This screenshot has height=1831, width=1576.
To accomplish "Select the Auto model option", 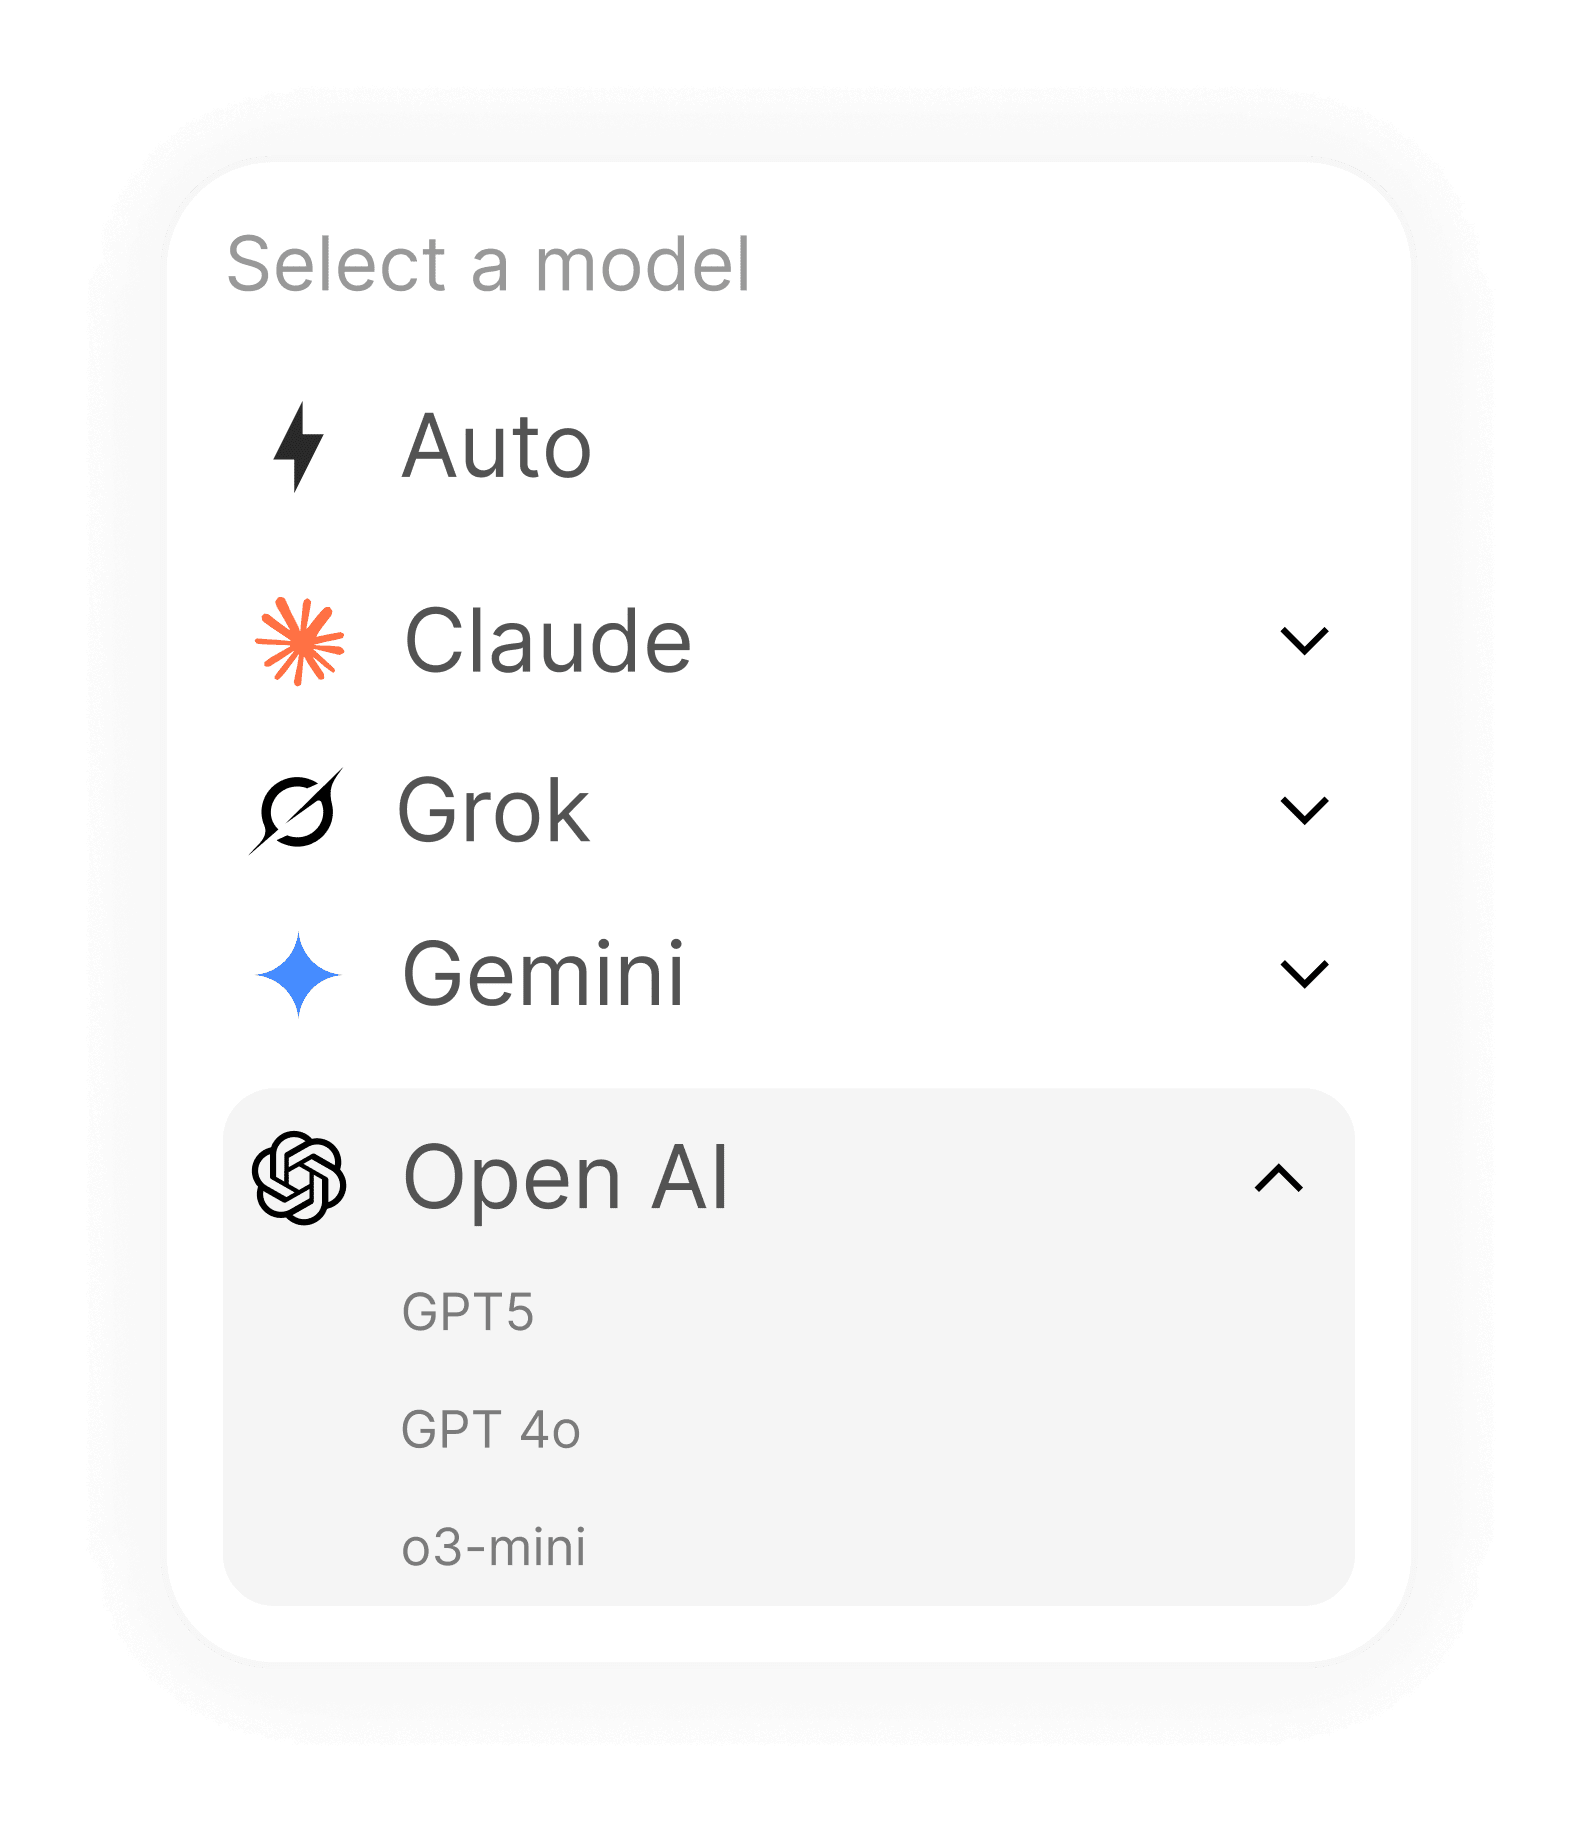I will pos(497,447).
